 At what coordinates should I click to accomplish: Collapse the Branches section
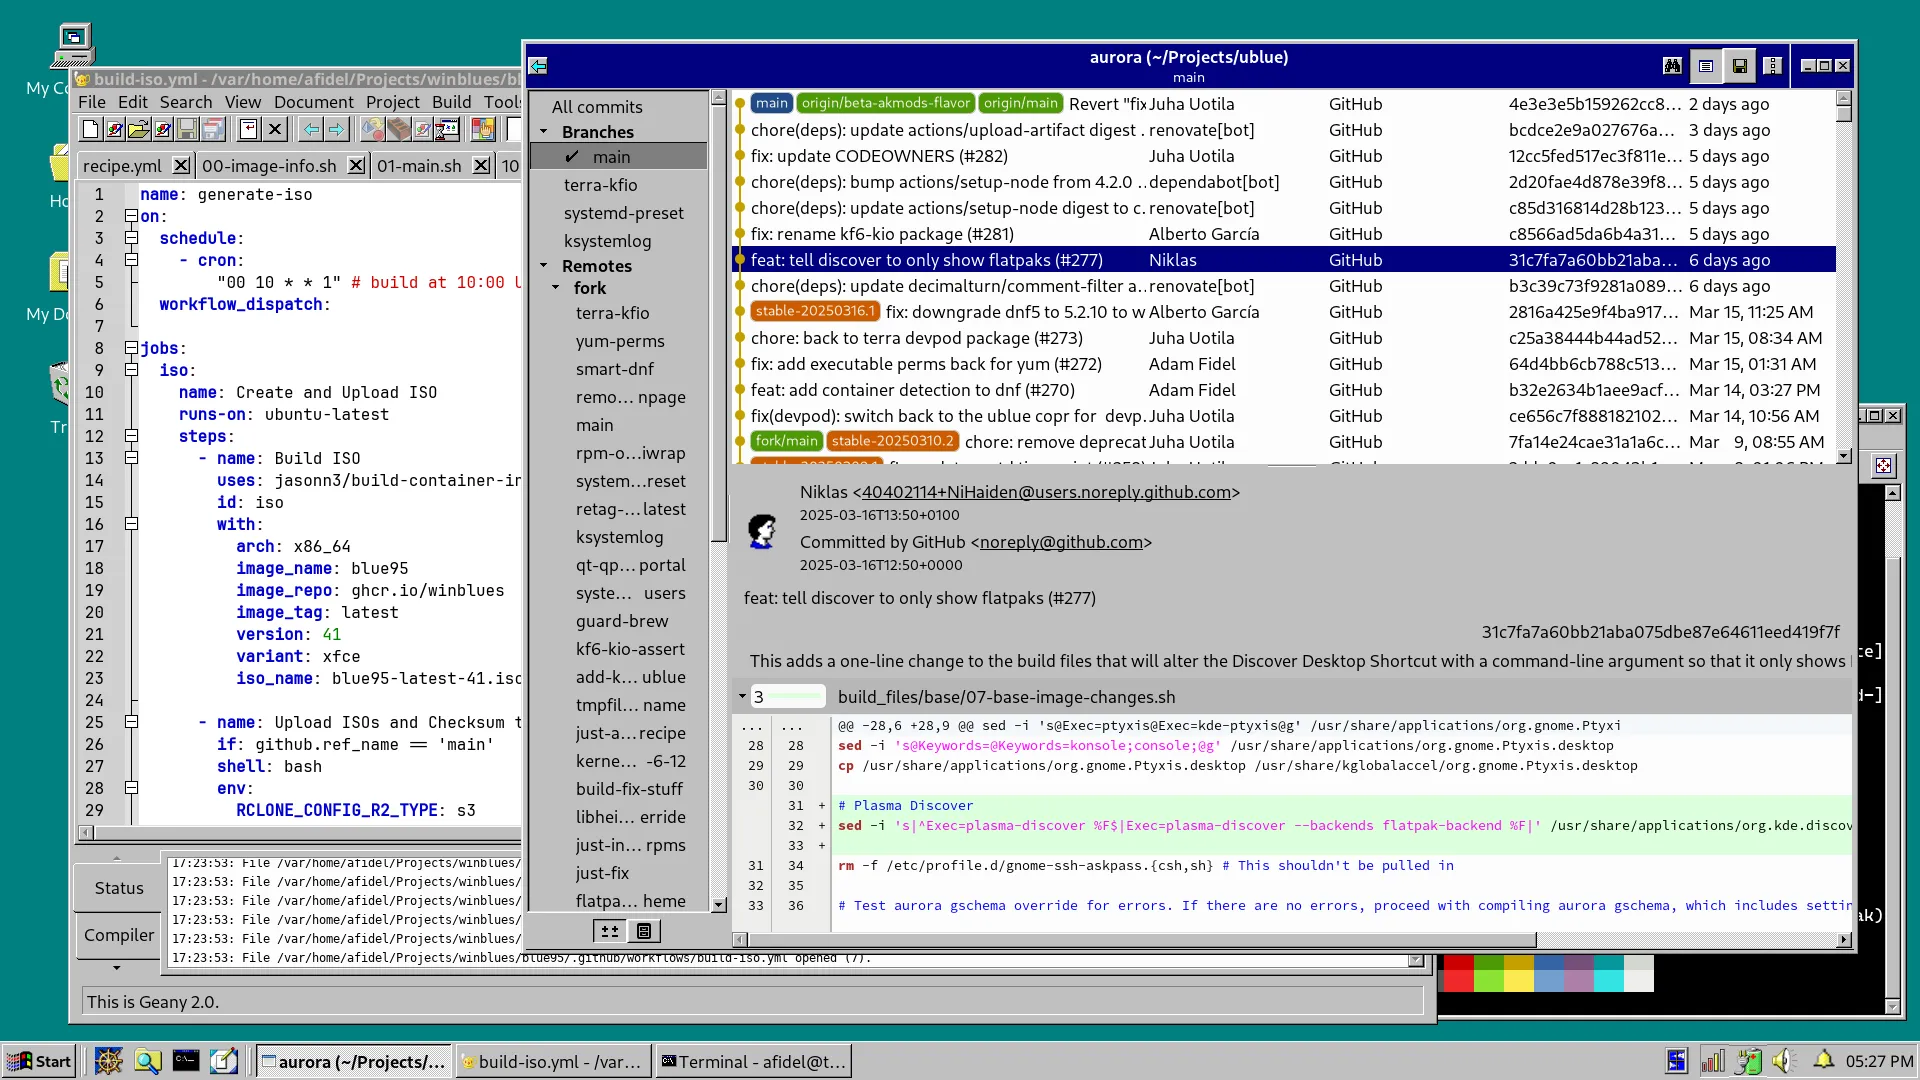[544, 132]
